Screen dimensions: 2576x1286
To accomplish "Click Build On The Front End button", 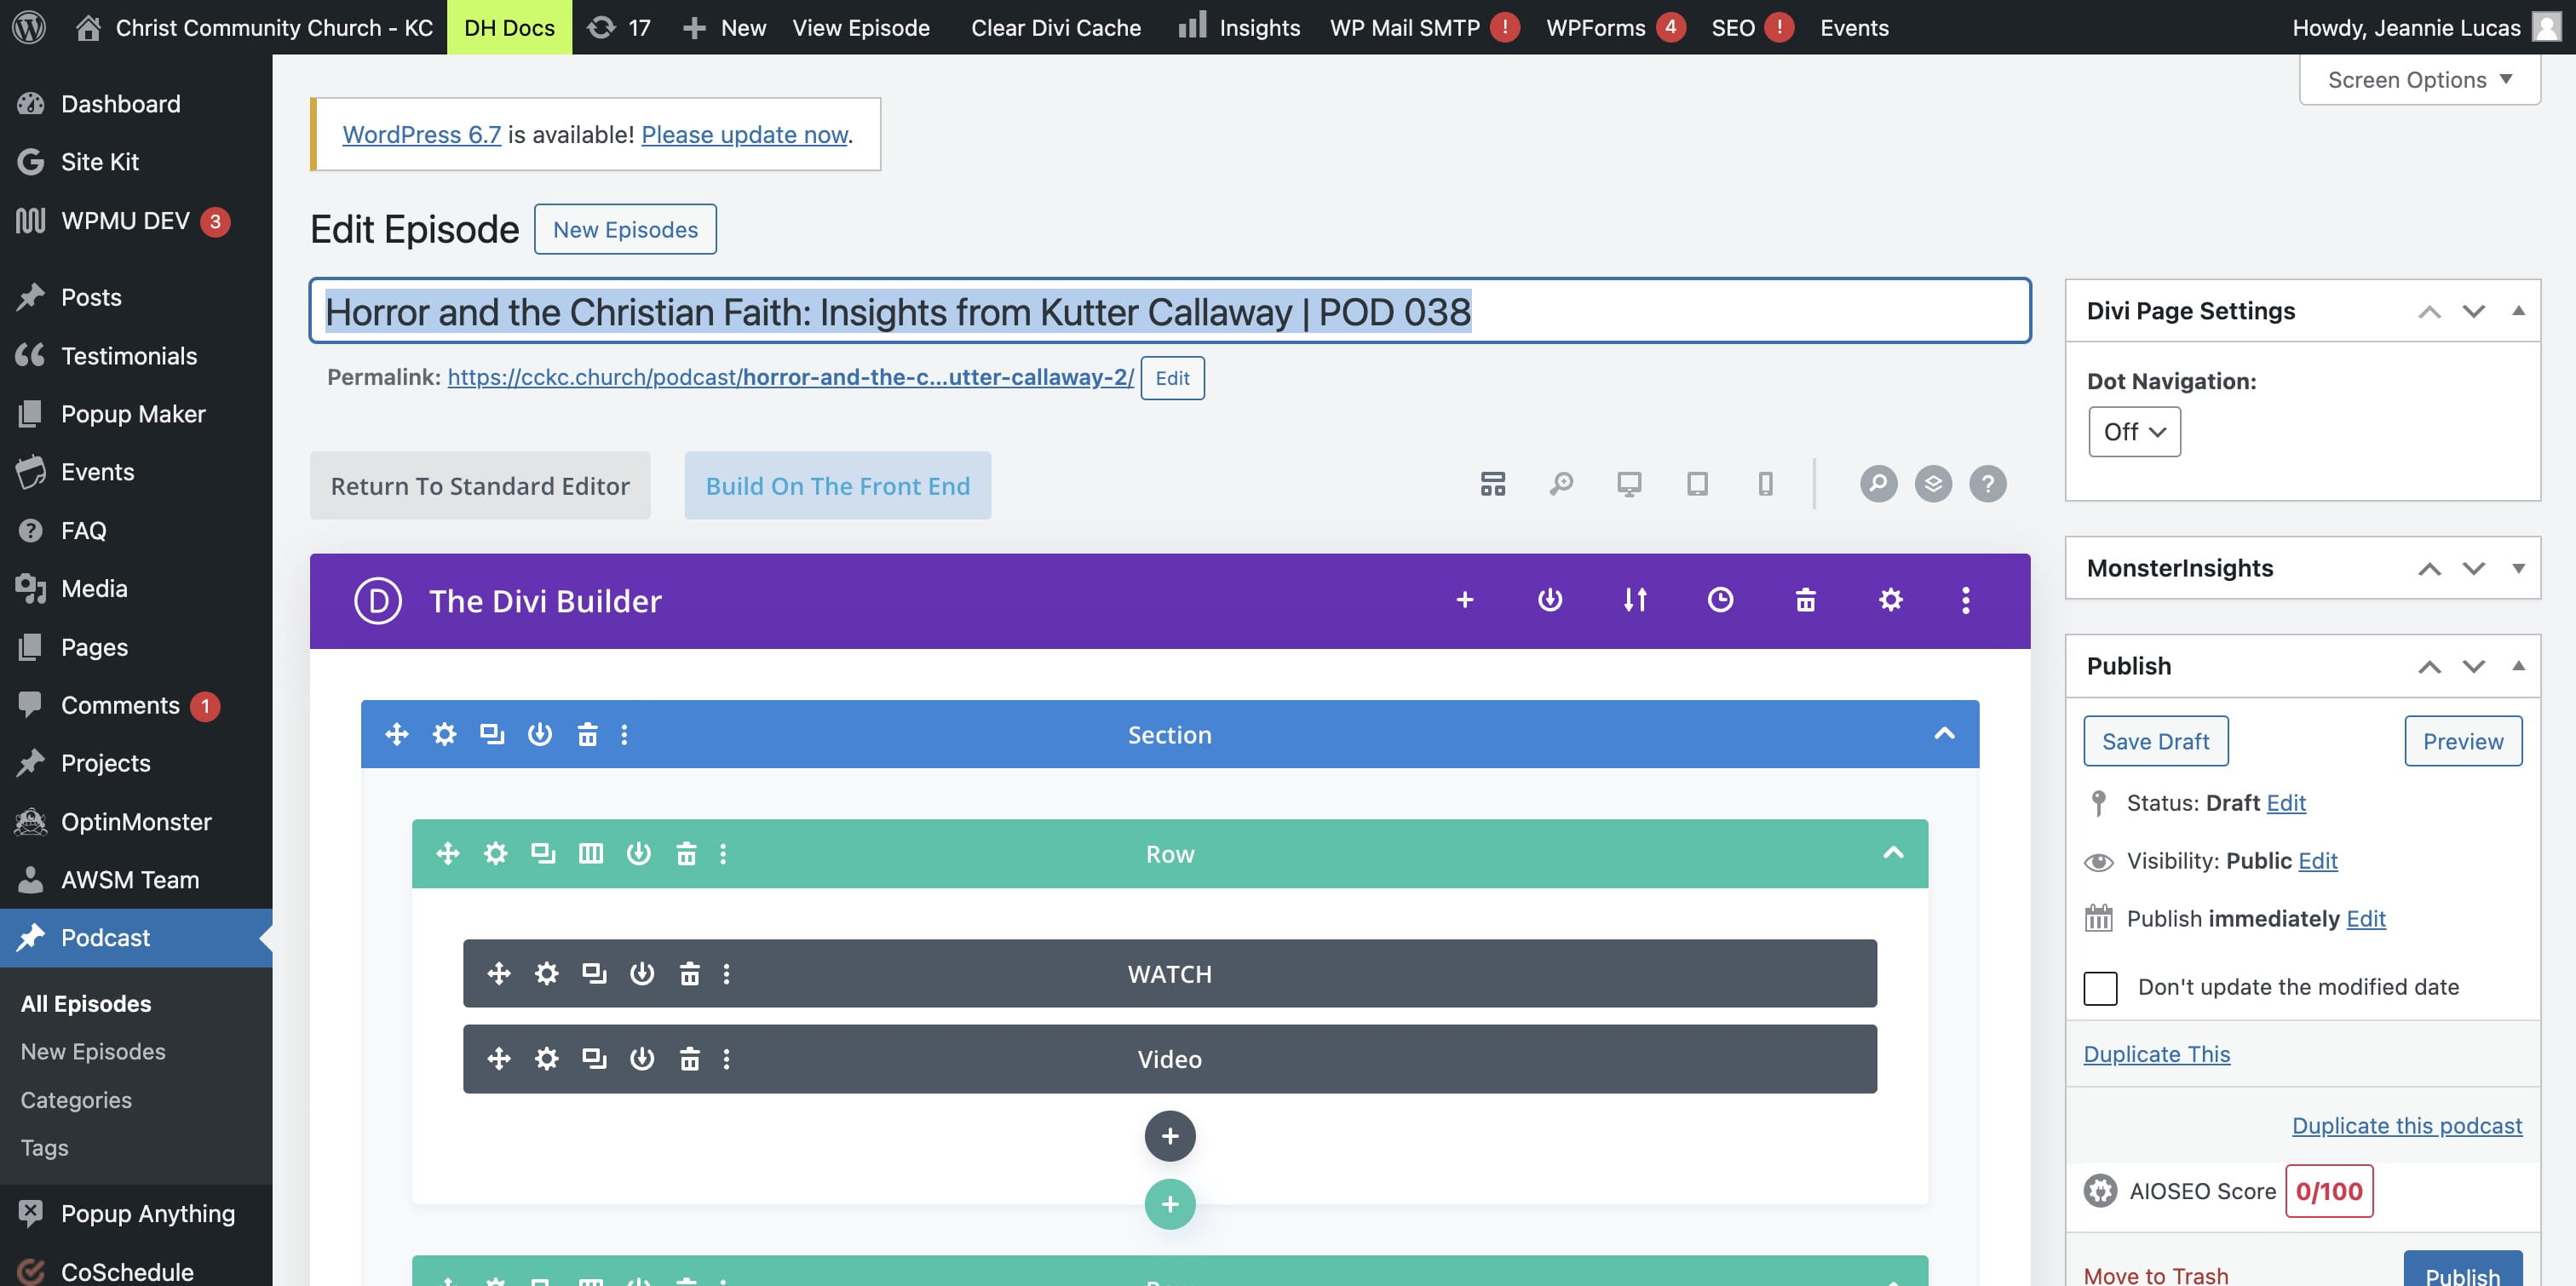I will coord(837,485).
